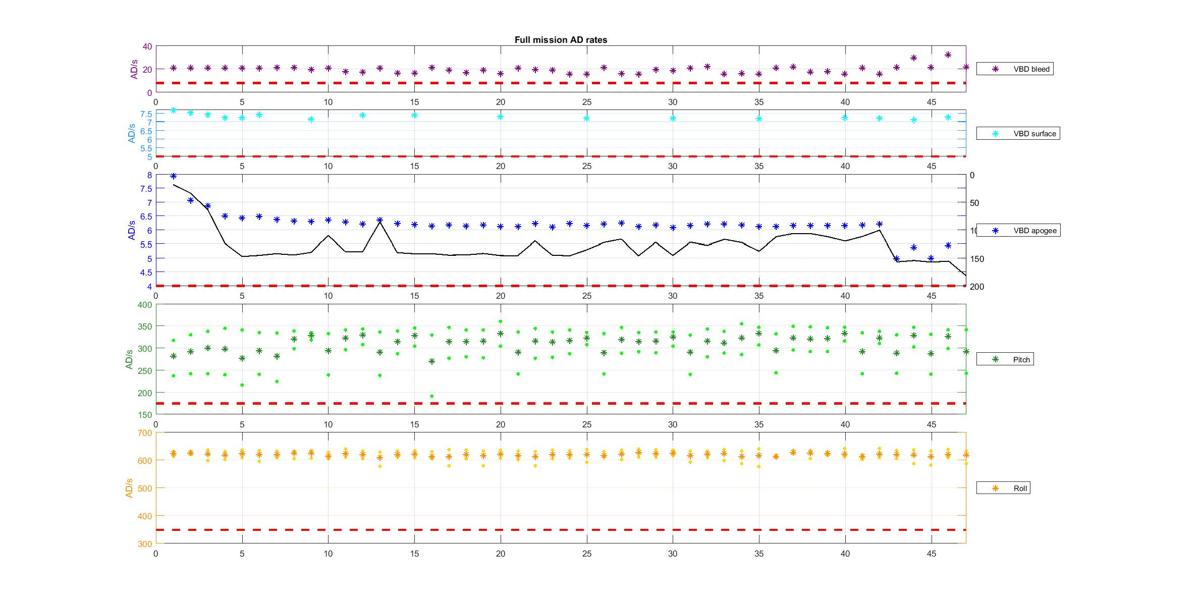Screen dimensions: 1200x611
Task: Click the purple asterisk marker in VBD bleed legend
Action: (x=996, y=69)
